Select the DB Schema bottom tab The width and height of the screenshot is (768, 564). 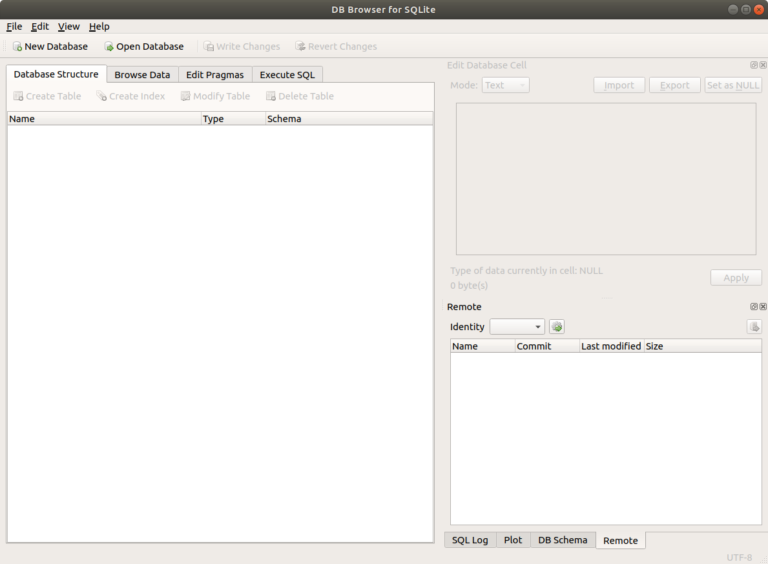point(562,540)
